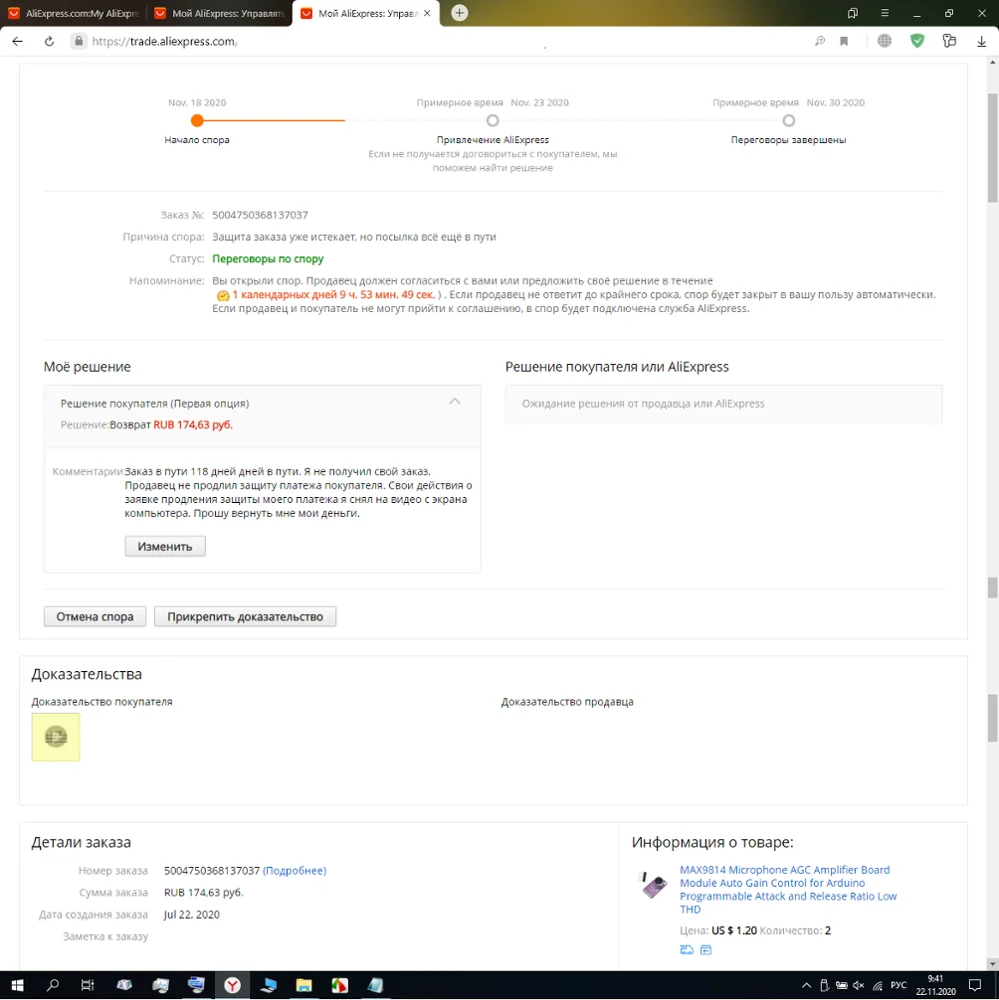Open Task View in the taskbar
The width and height of the screenshot is (999, 1000).
coord(87,985)
